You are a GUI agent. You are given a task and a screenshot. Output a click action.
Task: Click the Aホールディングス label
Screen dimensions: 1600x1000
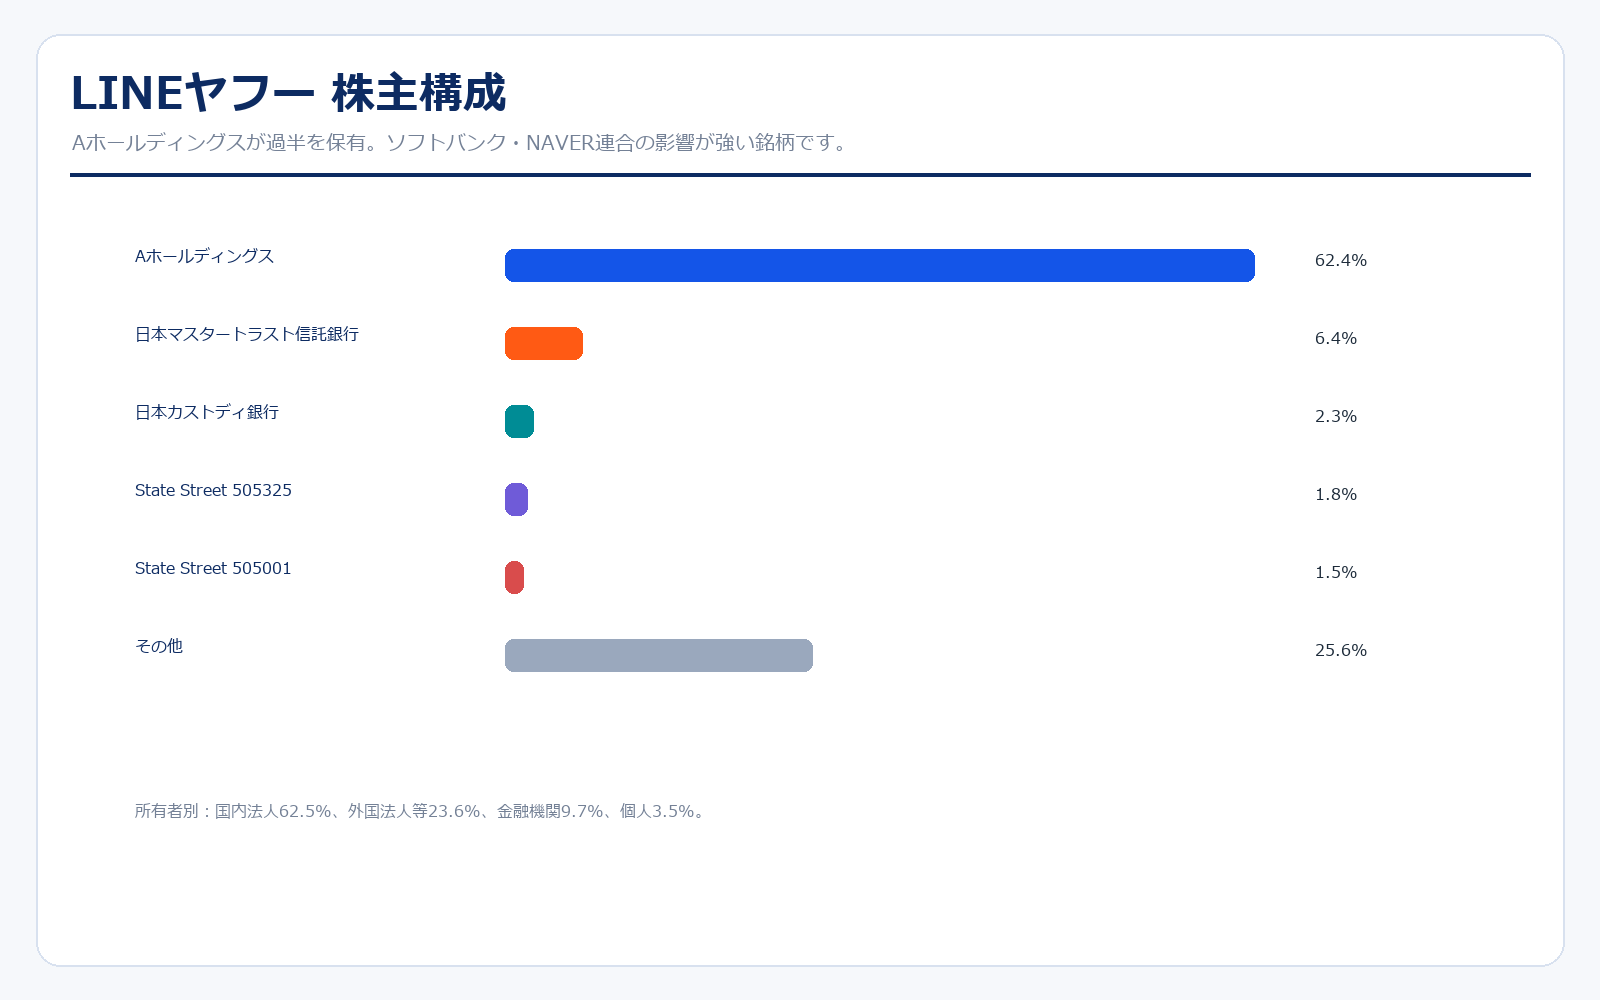click(204, 256)
